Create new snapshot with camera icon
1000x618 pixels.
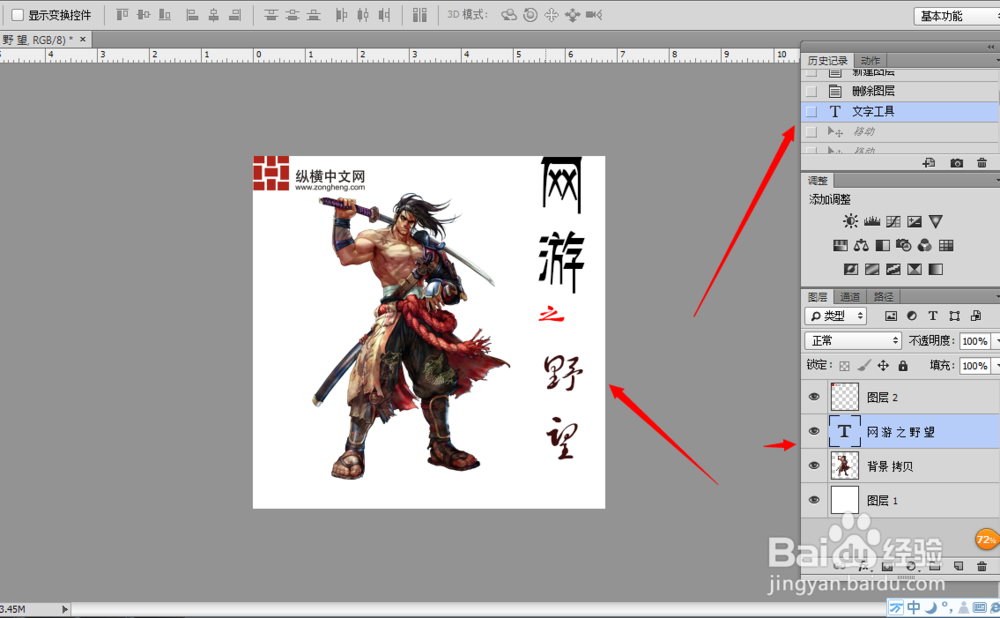[956, 163]
